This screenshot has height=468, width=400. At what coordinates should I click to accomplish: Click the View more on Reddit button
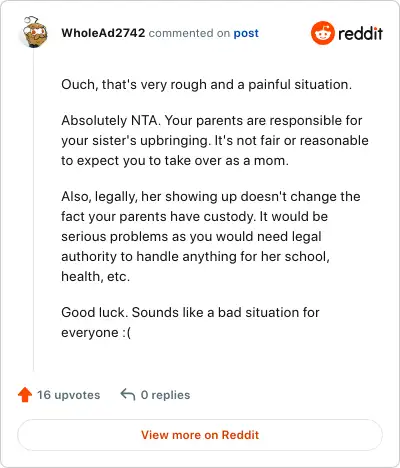[200, 435]
